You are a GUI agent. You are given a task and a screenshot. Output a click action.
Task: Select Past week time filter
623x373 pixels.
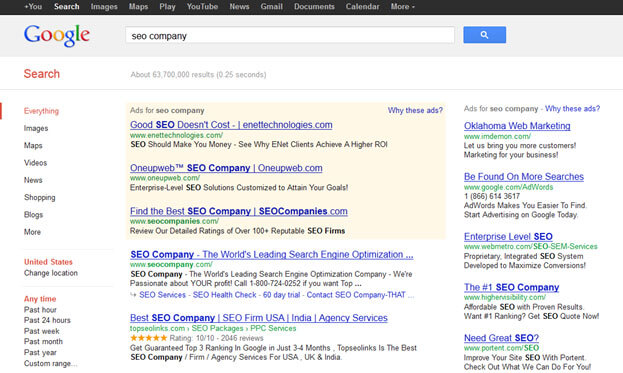(42, 331)
